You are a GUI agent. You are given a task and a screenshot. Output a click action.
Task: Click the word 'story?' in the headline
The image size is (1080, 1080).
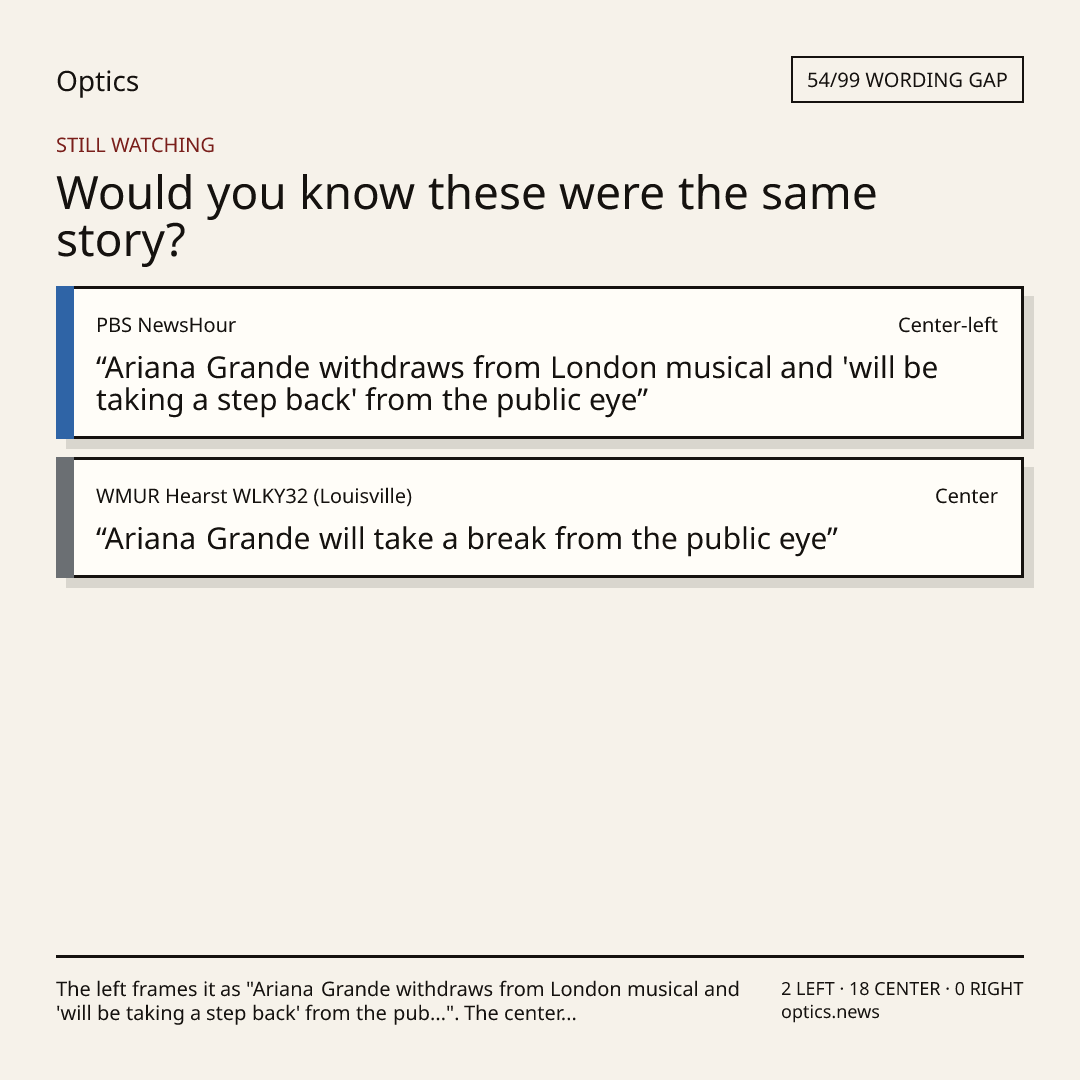click(x=121, y=241)
